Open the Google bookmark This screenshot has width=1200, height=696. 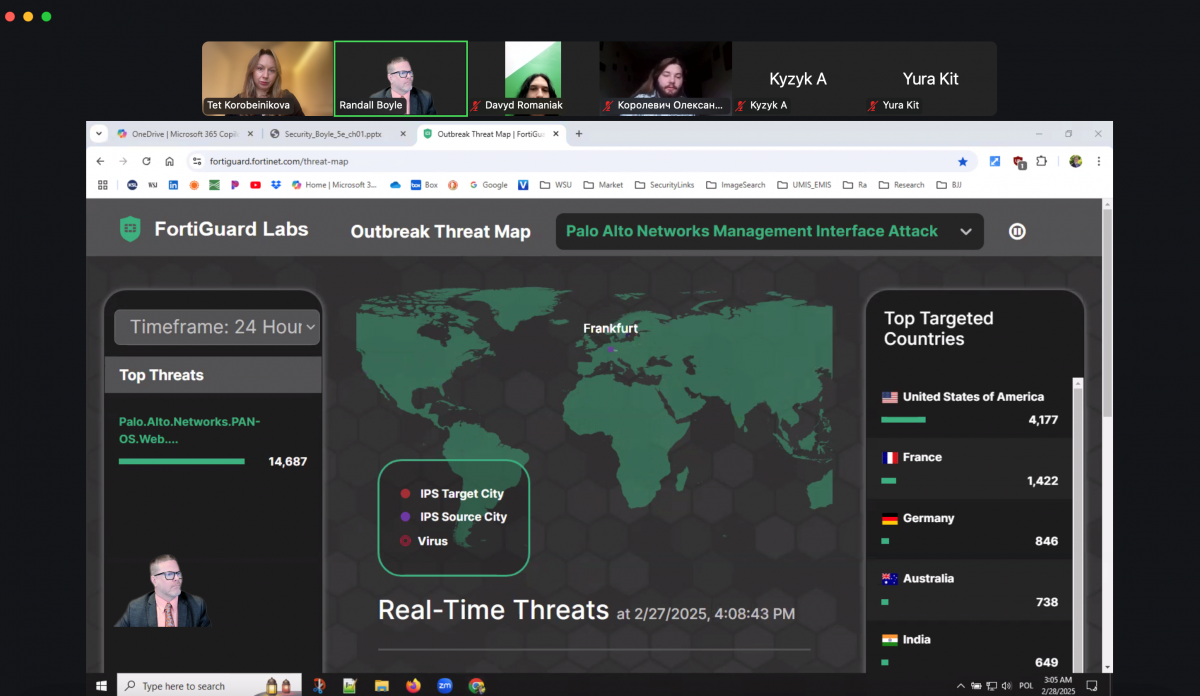pos(488,185)
